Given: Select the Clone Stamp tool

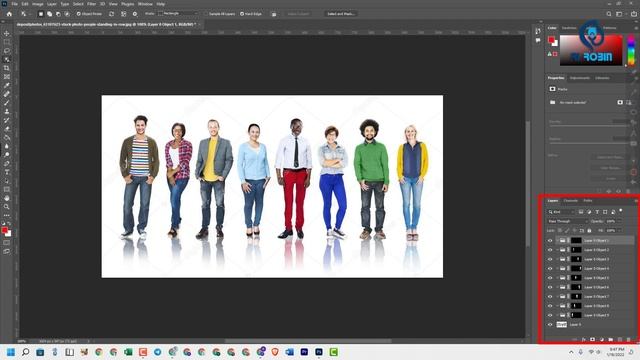Looking at the screenshot, I should (7, 111).
